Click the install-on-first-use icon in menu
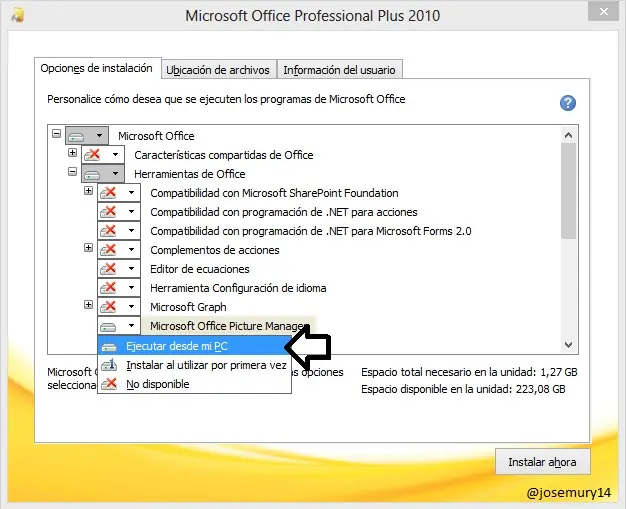 coord(109,365)
